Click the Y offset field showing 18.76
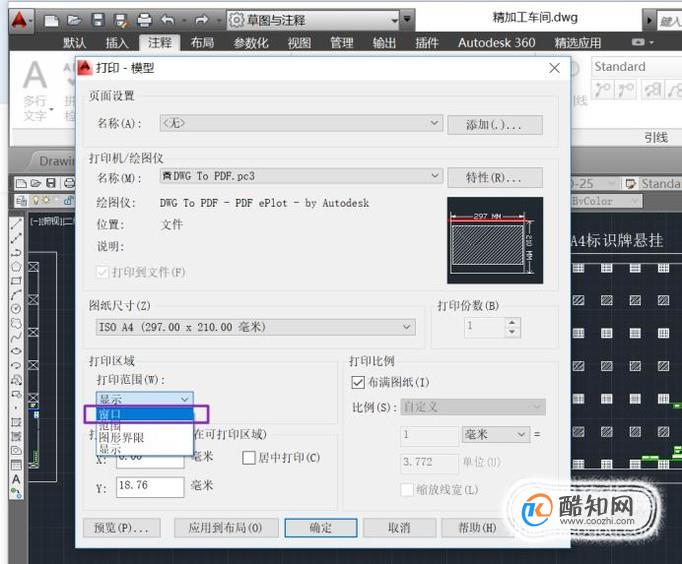This screenshot has width=682, height=564. [x=150, y=487]
